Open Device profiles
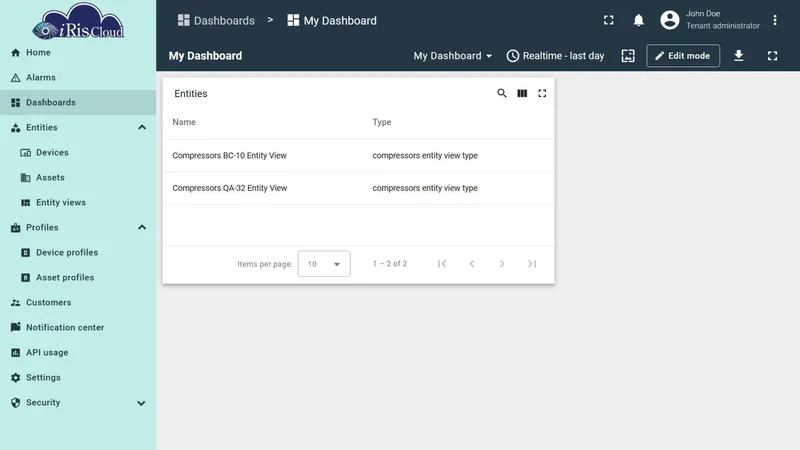800x450 pixels. tap(78, 253)
